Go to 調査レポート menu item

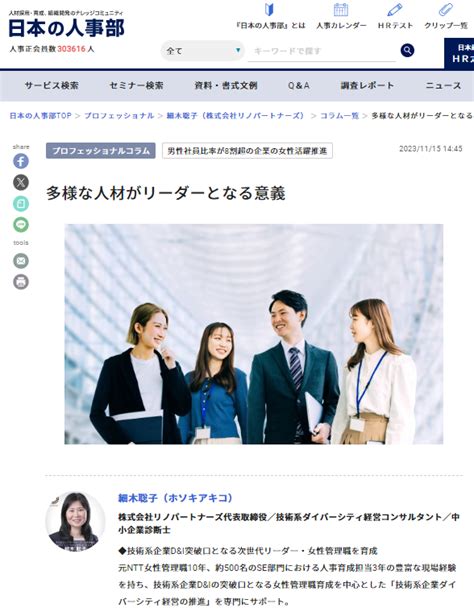pos(367,86)
